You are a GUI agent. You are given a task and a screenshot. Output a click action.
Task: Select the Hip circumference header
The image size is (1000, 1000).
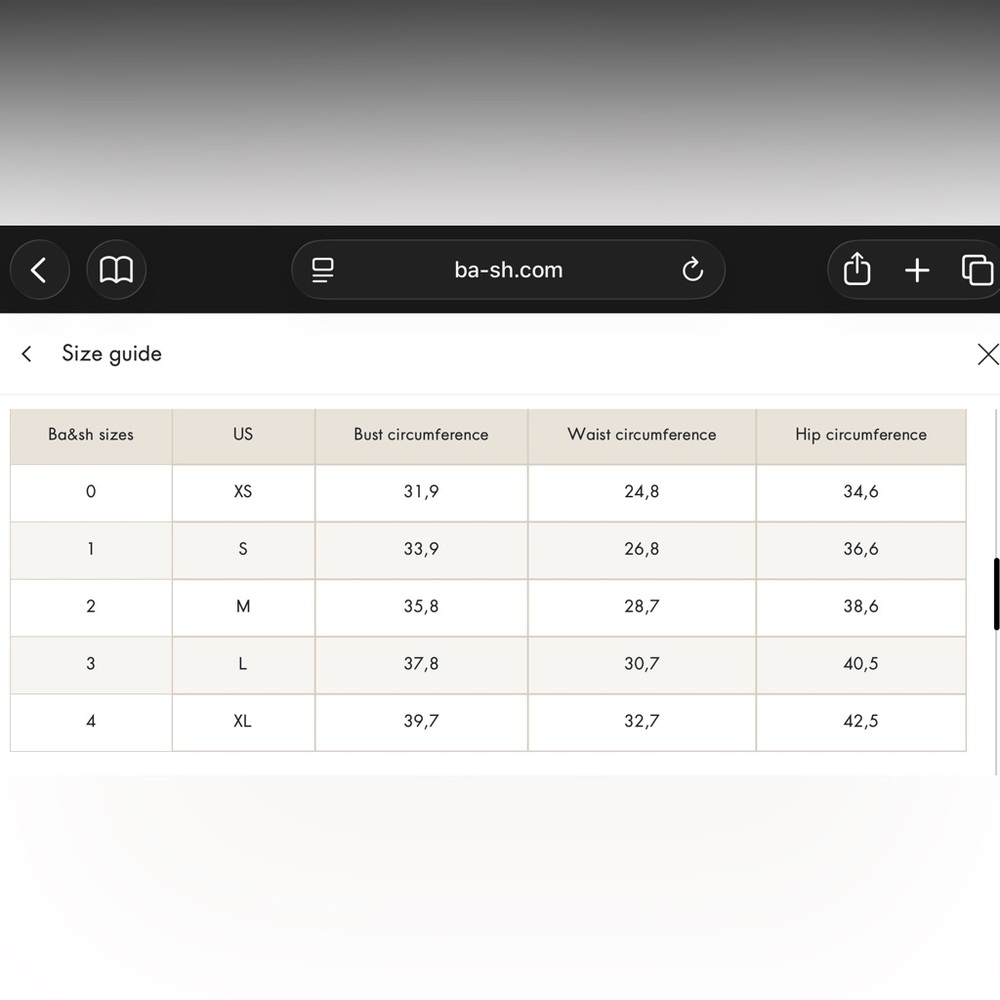point(861,435)
